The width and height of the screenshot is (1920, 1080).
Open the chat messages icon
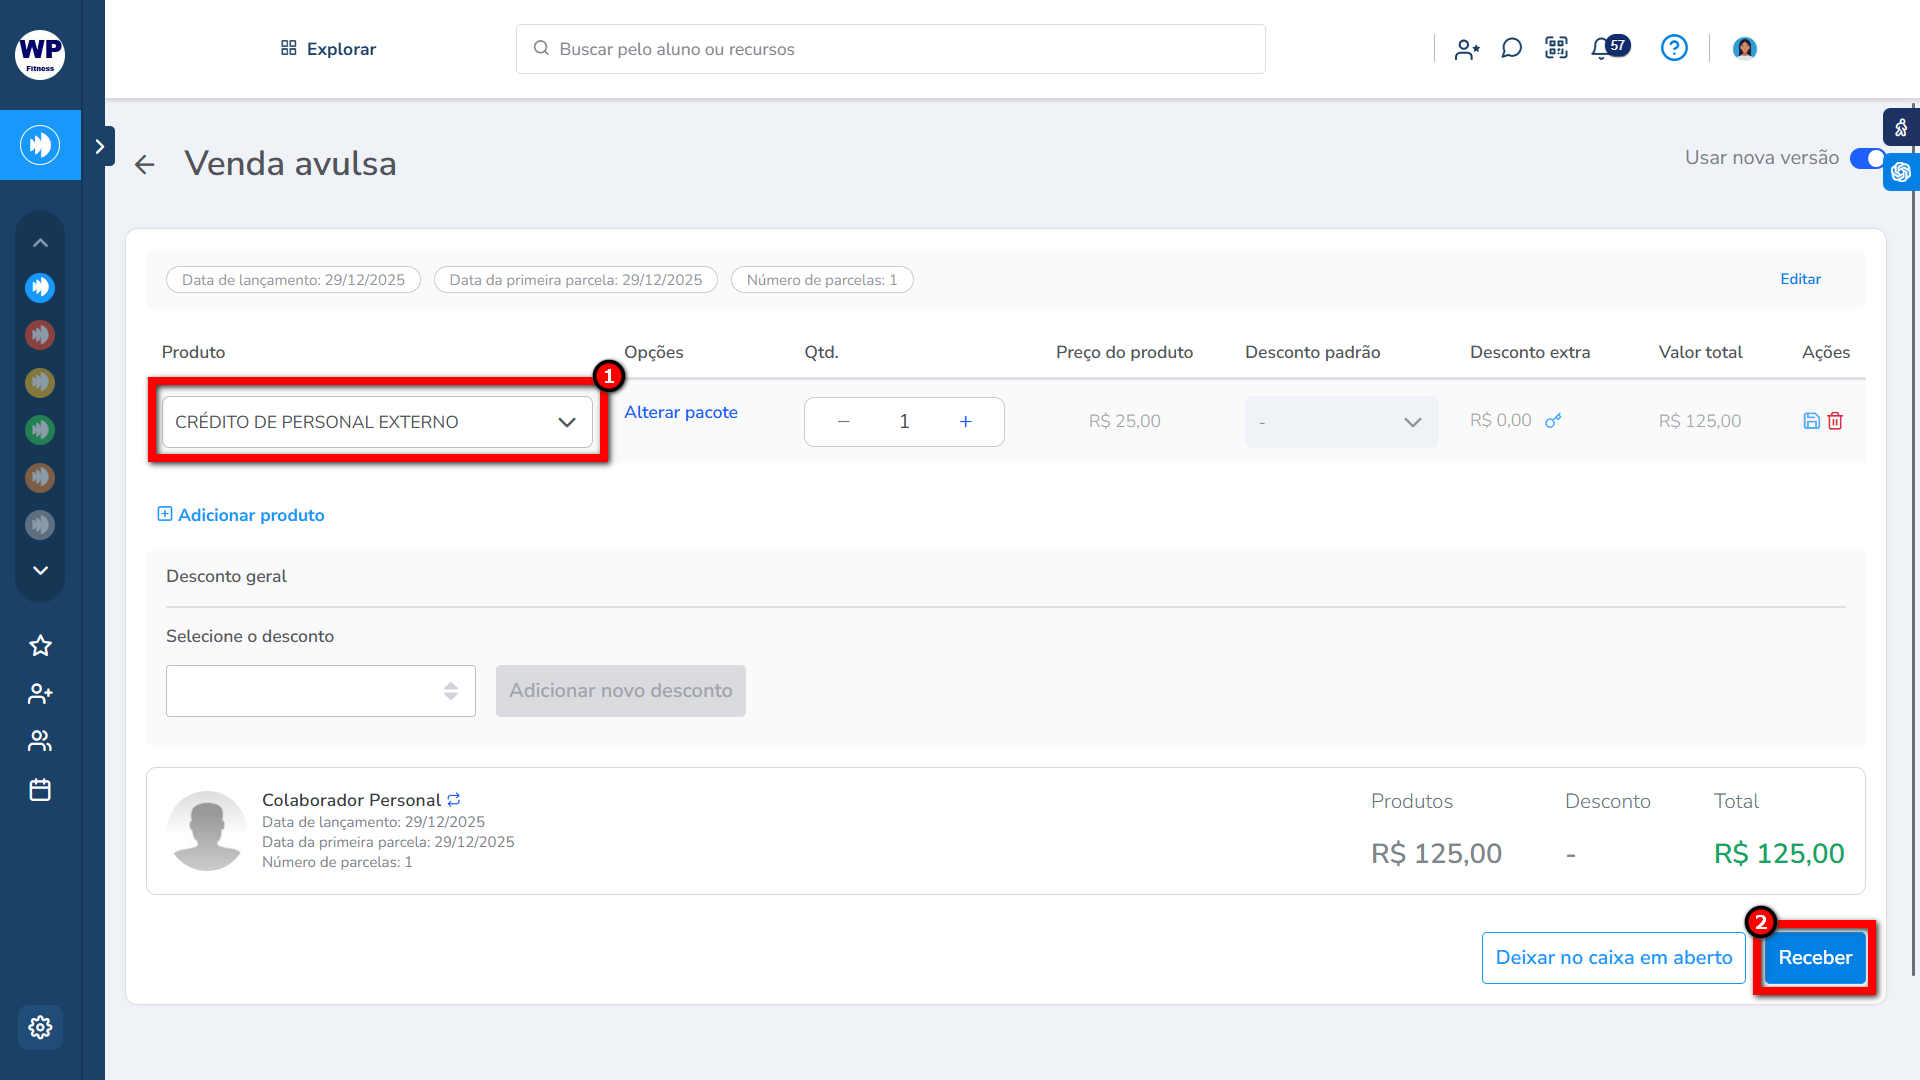(x=1511, y=48)
